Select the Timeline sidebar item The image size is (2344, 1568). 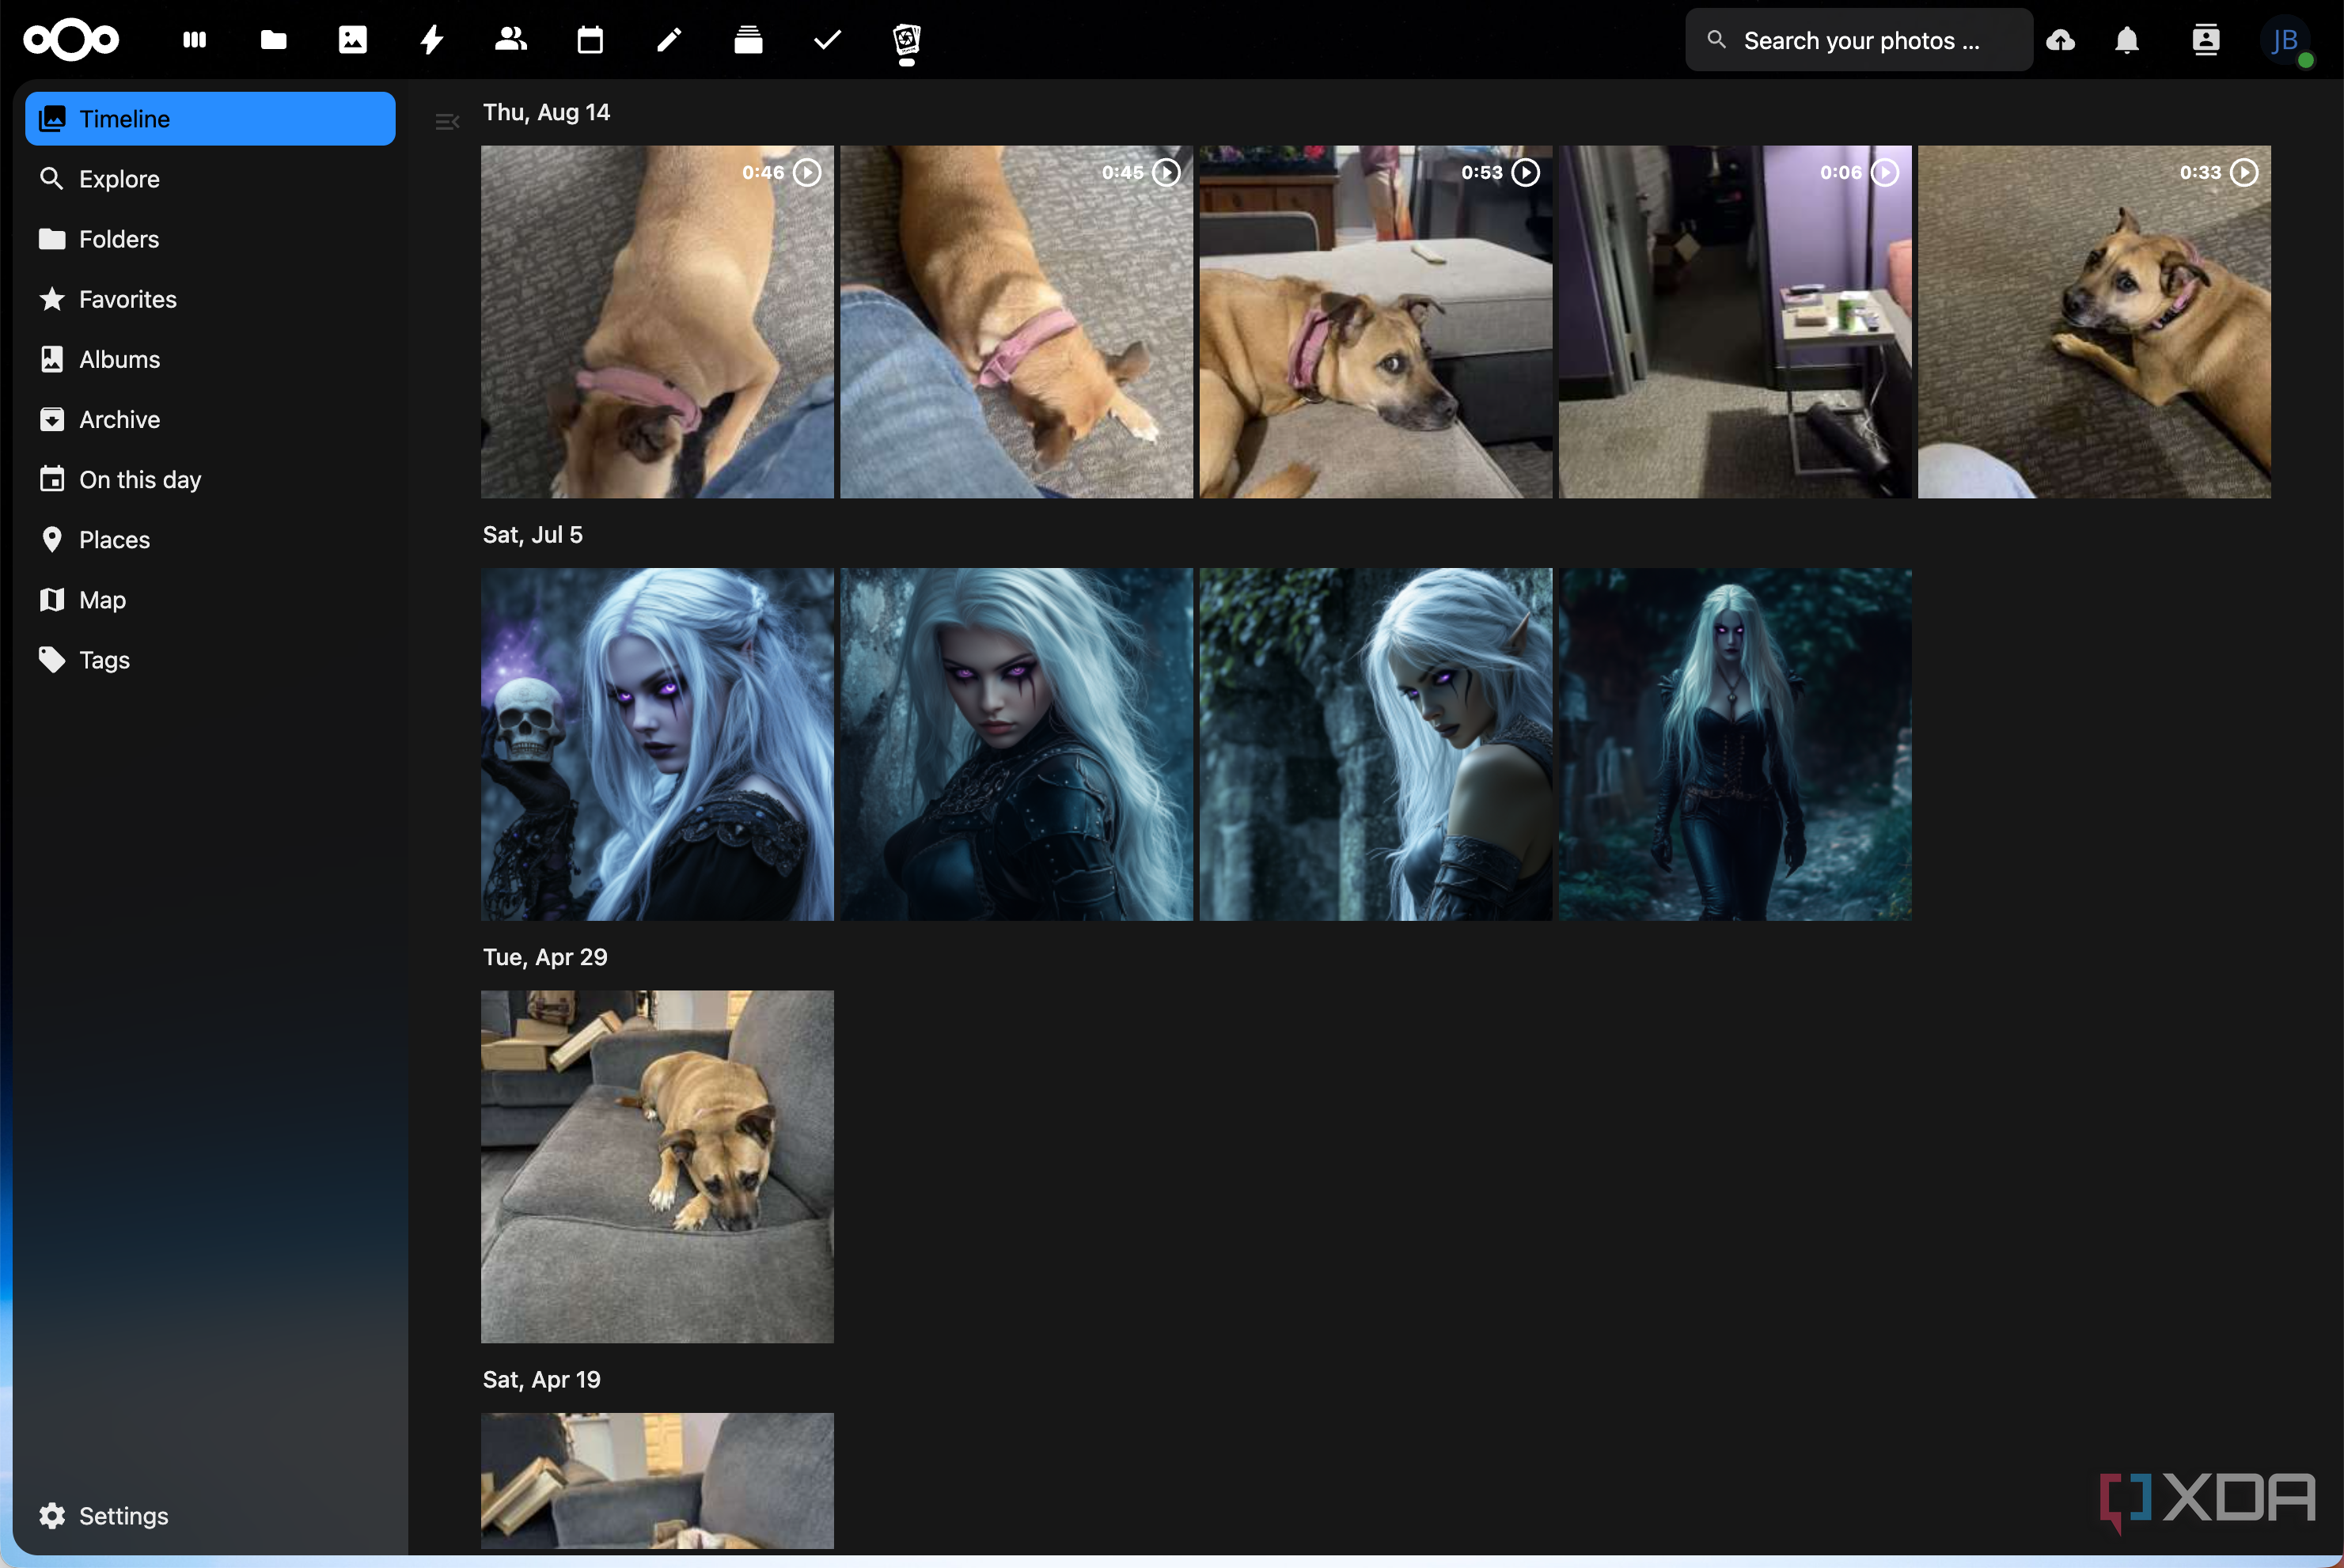[210, 119]
